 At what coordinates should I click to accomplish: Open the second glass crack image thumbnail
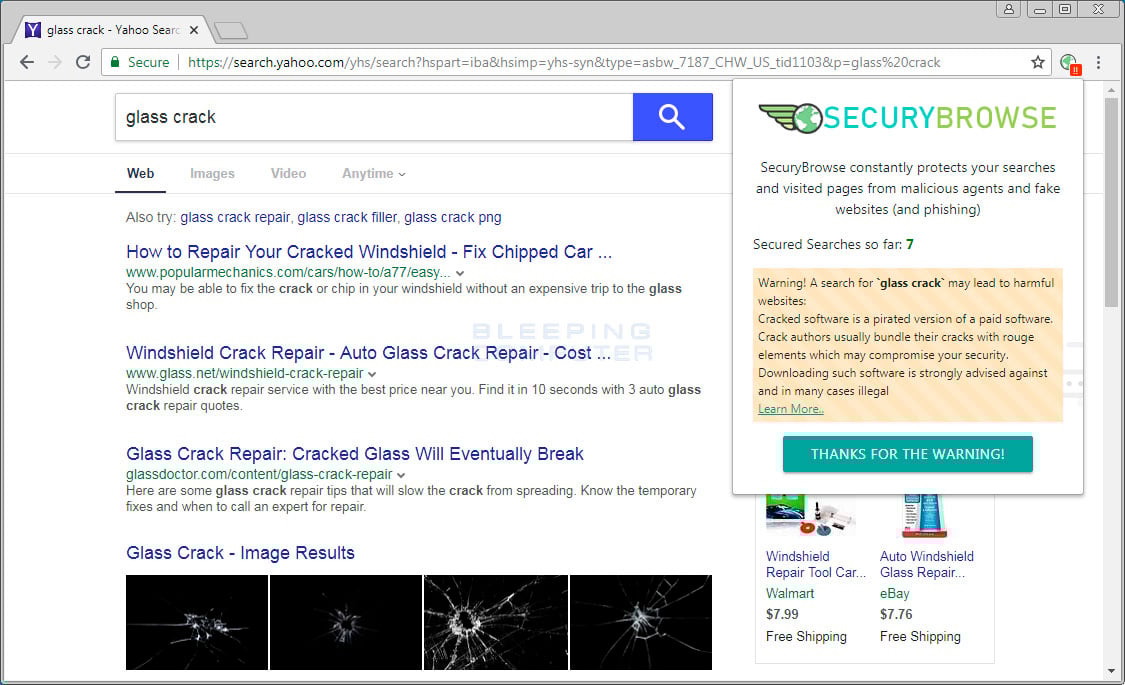pyautogui.click(x=346, y=622)
